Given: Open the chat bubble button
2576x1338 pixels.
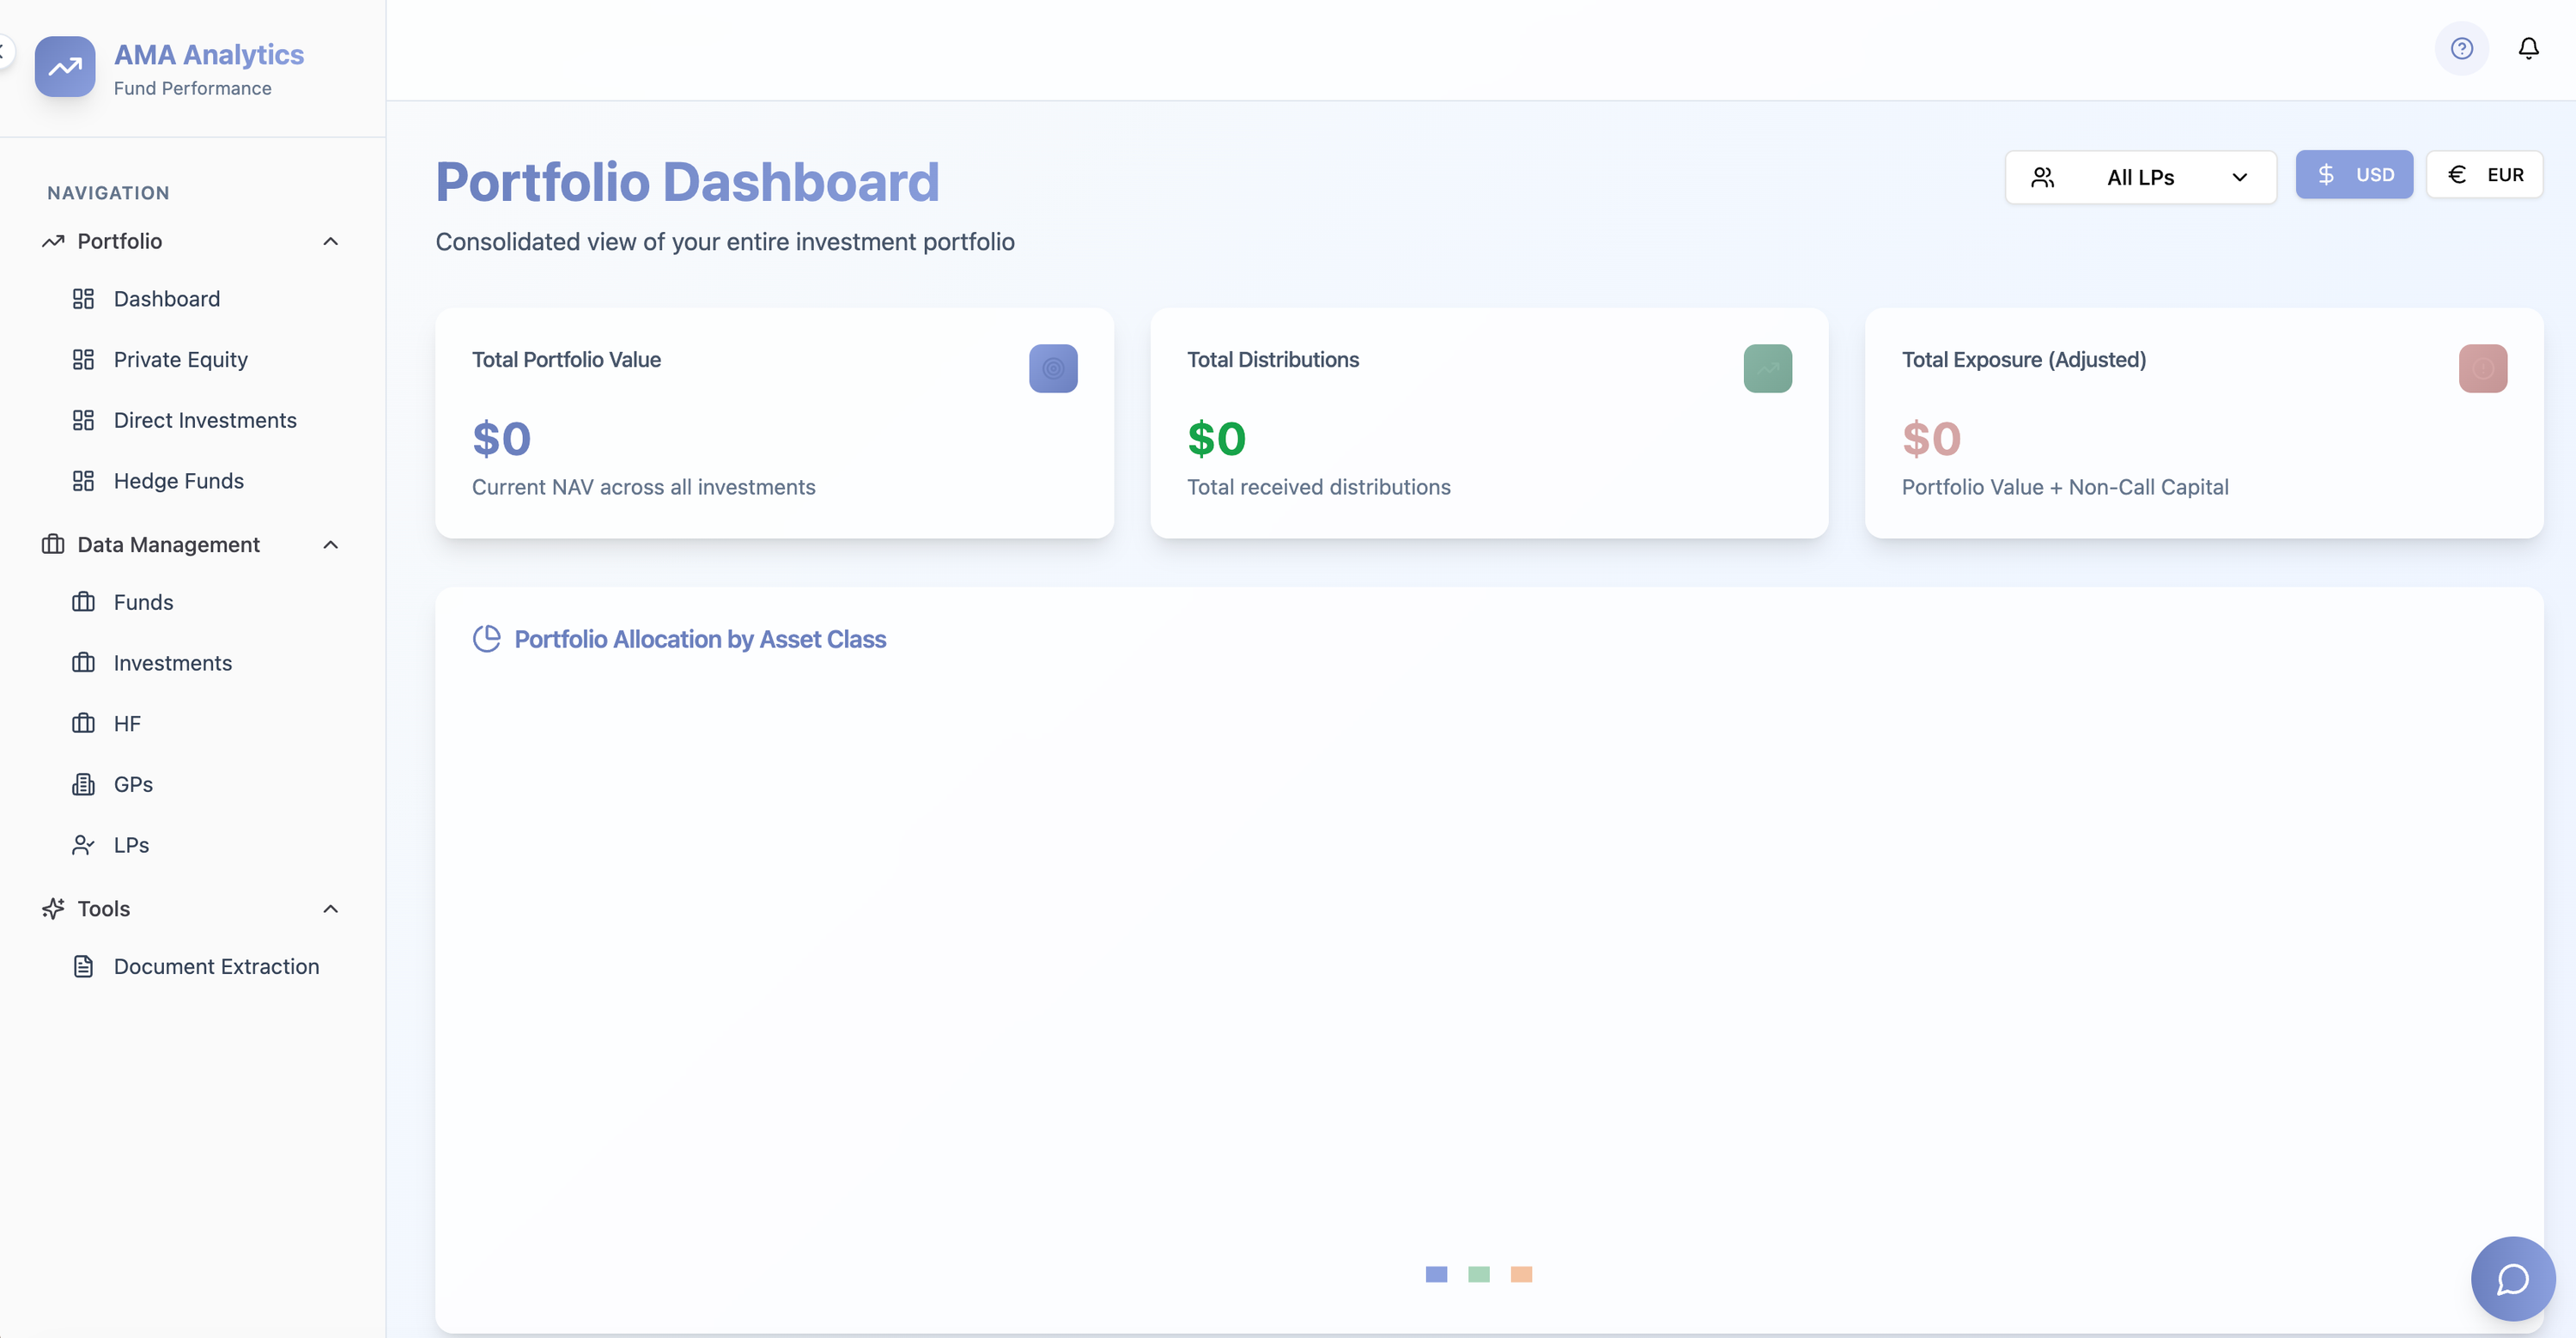Looking at the screenshot, I should tap(2512, 1278).
